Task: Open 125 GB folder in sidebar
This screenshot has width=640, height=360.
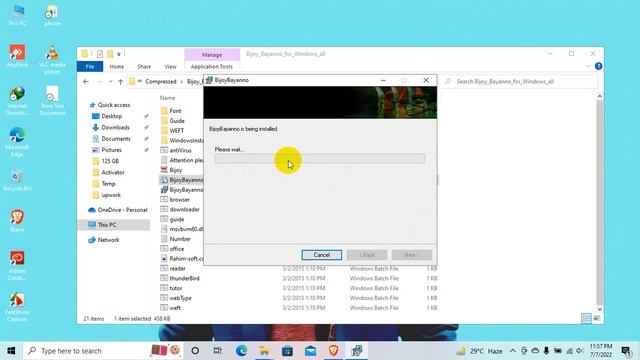Action: [x=110, y=161]
